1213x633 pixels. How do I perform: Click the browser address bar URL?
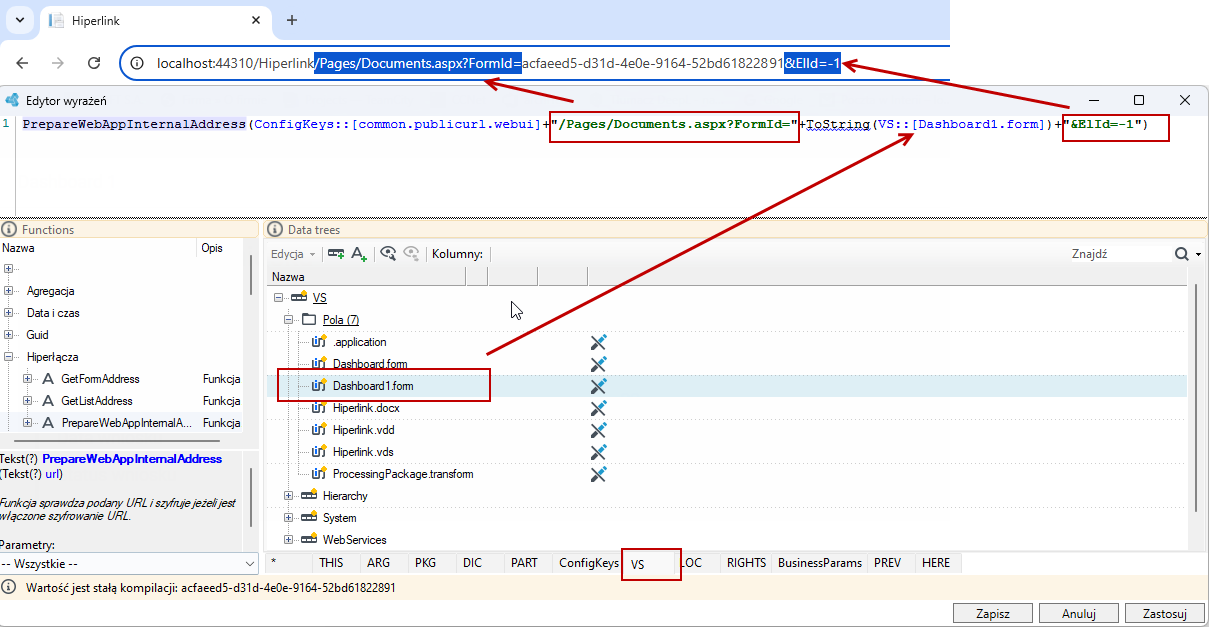coord(498,63)
